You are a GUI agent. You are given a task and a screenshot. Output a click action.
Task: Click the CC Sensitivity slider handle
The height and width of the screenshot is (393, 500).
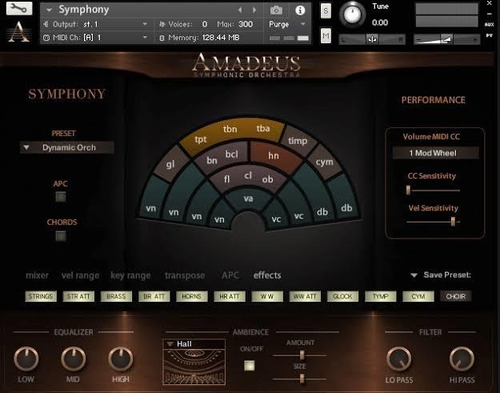point(408,190)
